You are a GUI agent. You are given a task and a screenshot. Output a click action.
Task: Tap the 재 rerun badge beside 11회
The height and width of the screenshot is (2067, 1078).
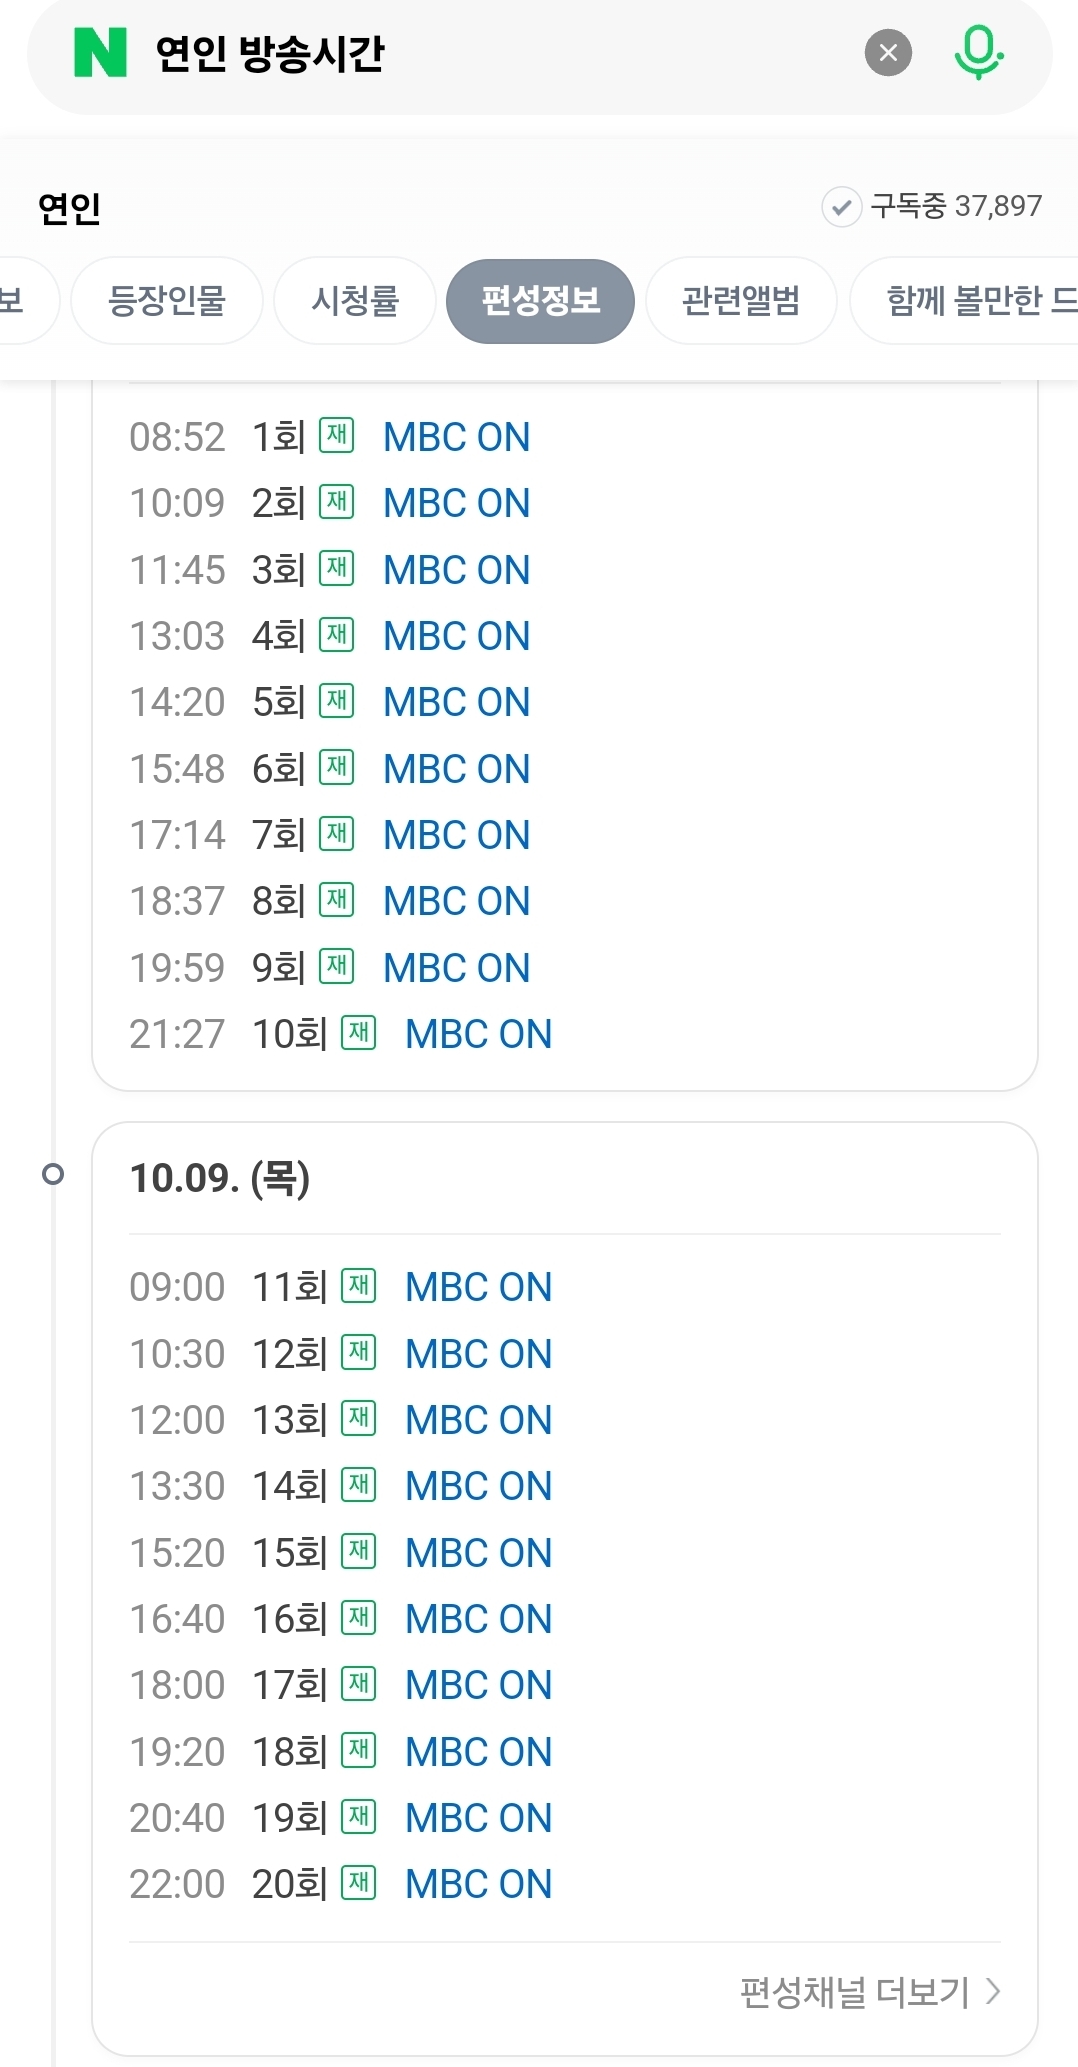click(x=359, y=1286)
